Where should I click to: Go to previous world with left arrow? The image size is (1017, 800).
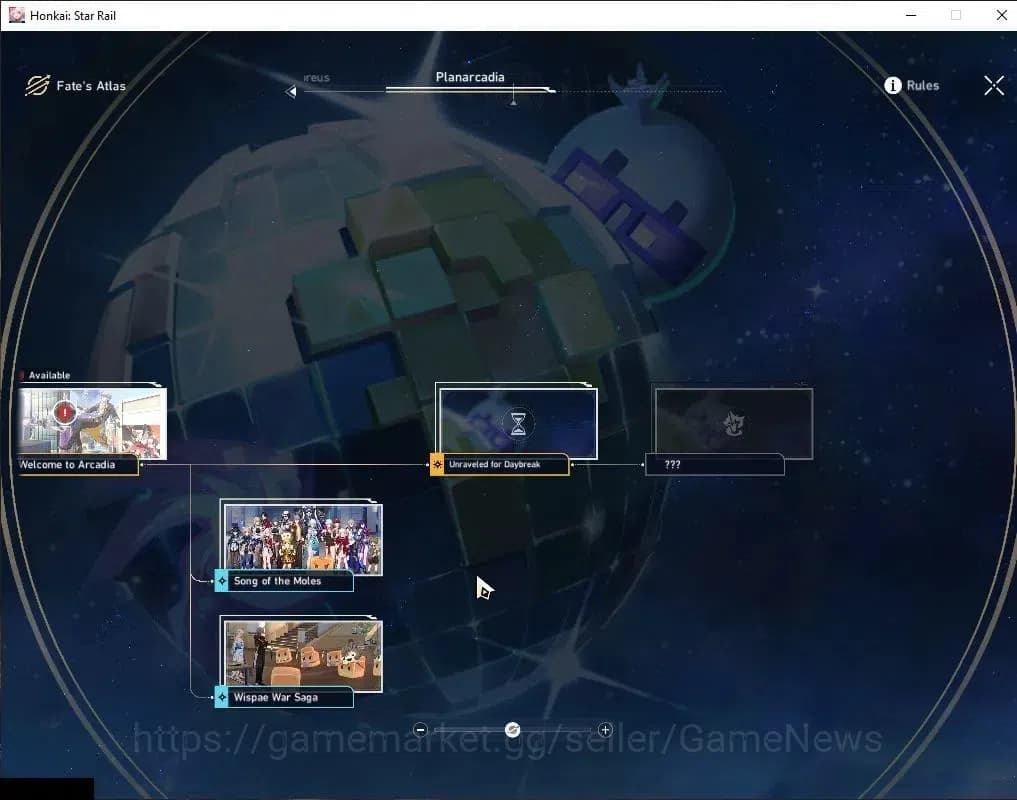point(291,91)
